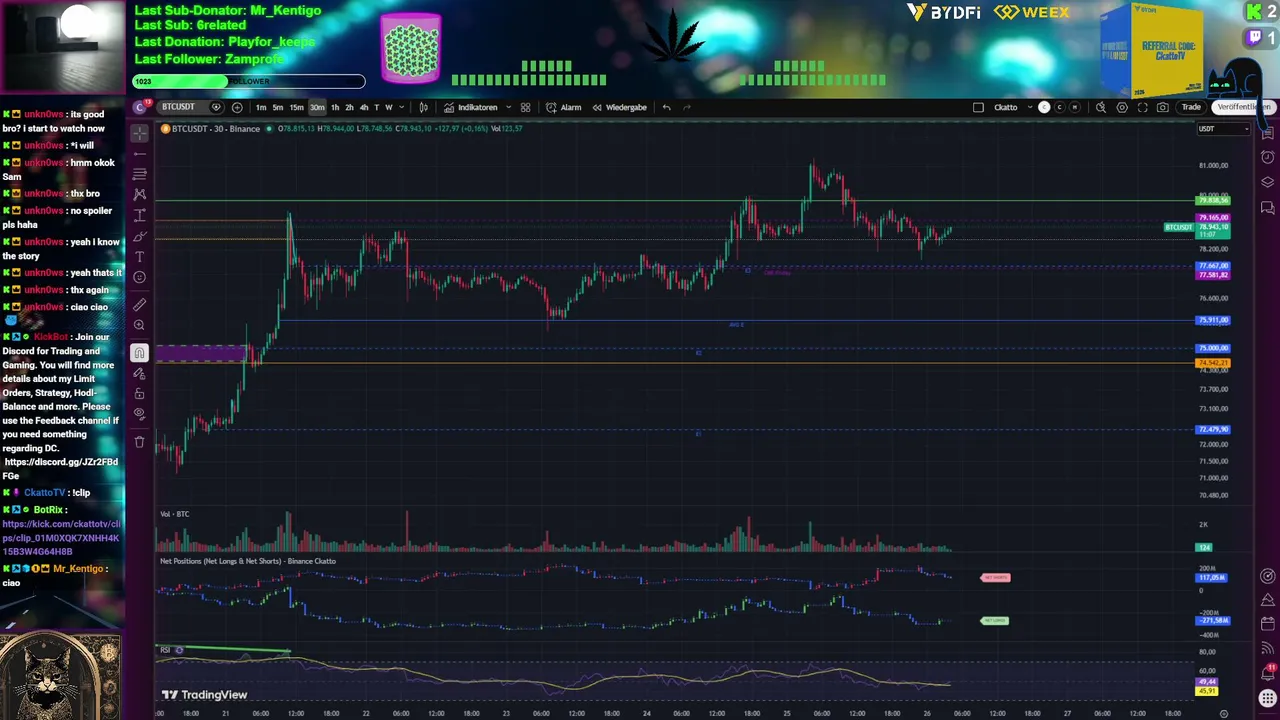Viewport: 1280px width, 720px height.
Task: Switch to the weekly W timeframe
Action: point(389,107)
